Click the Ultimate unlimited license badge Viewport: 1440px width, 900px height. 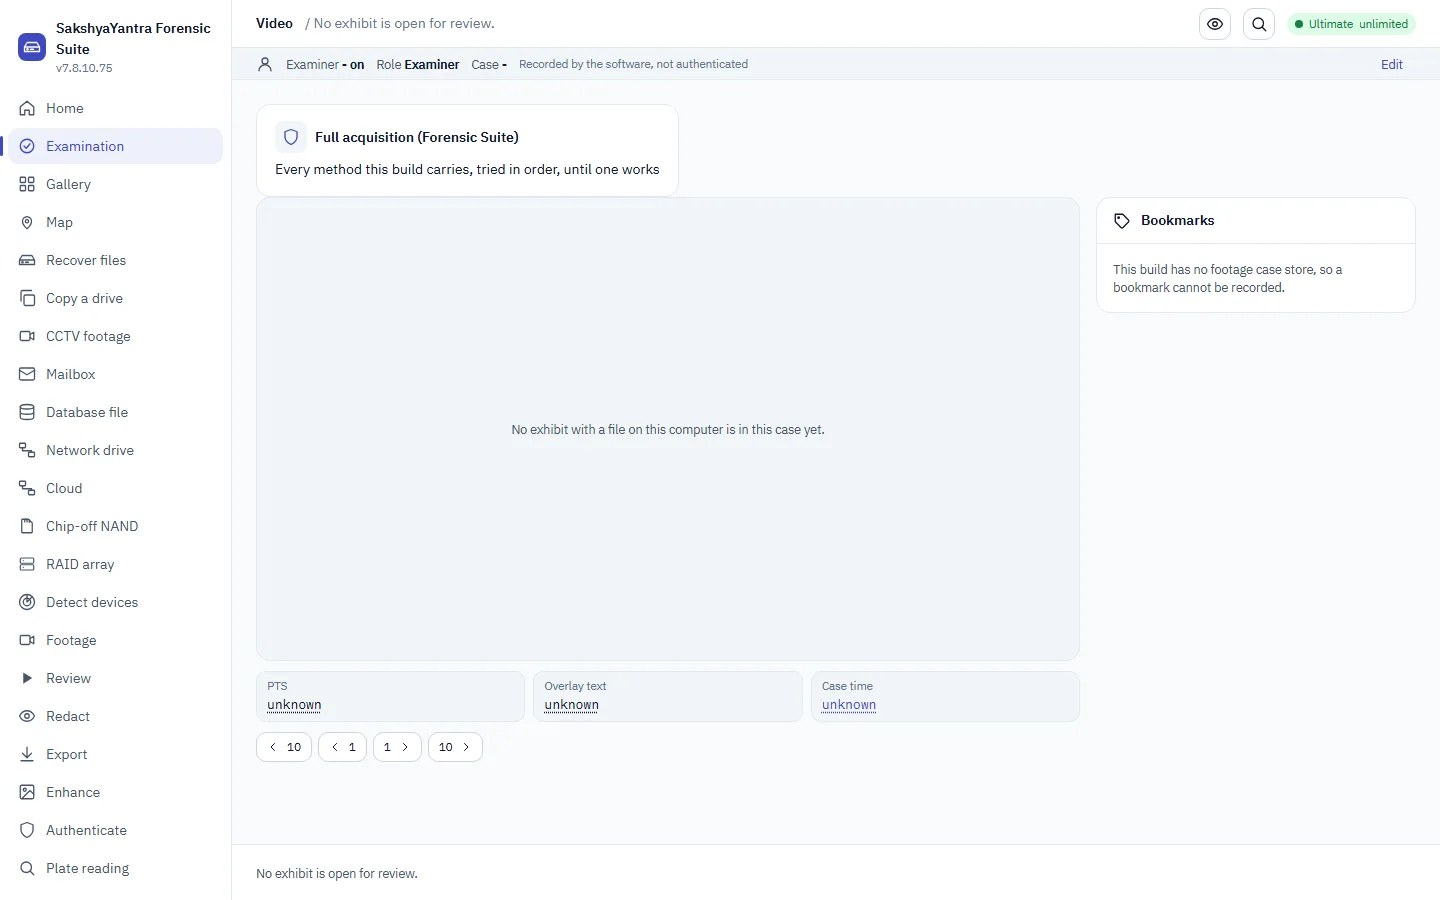click(1351, 24)
